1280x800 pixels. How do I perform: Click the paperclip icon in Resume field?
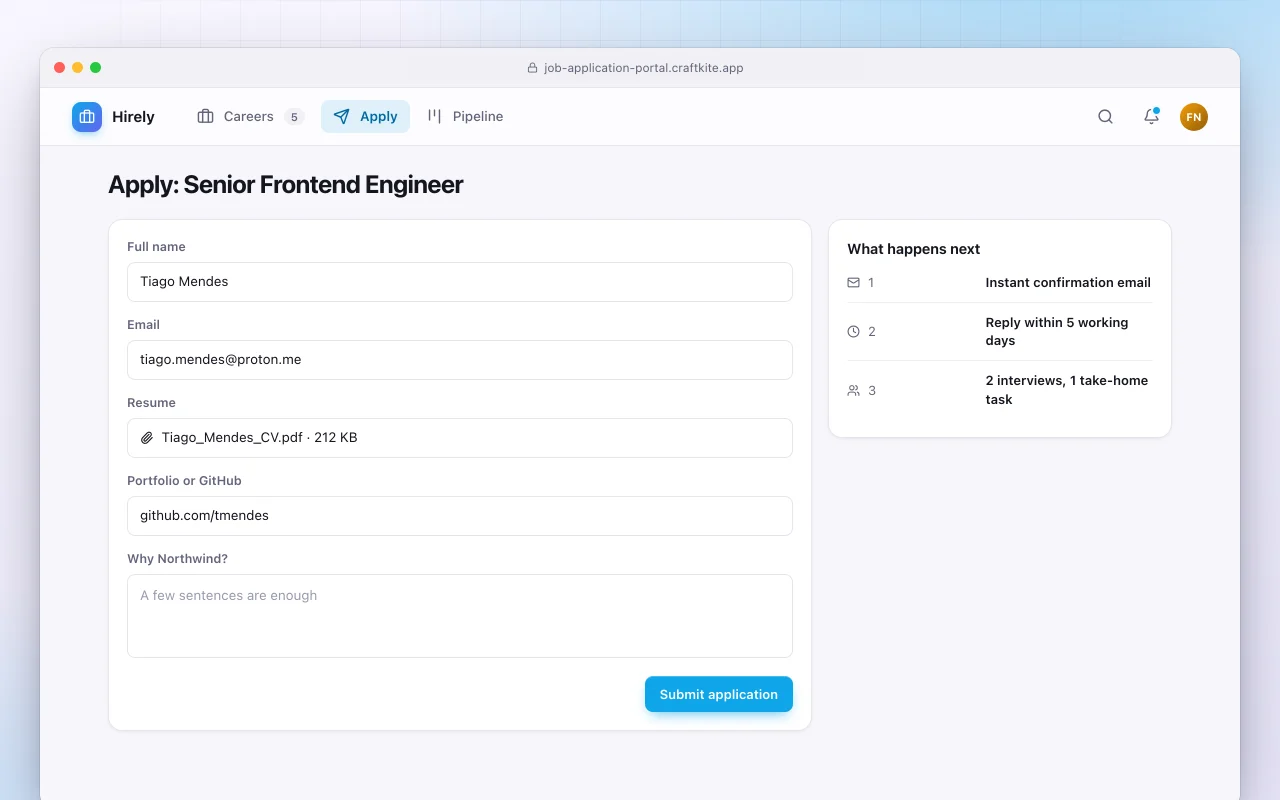(147, 438)
